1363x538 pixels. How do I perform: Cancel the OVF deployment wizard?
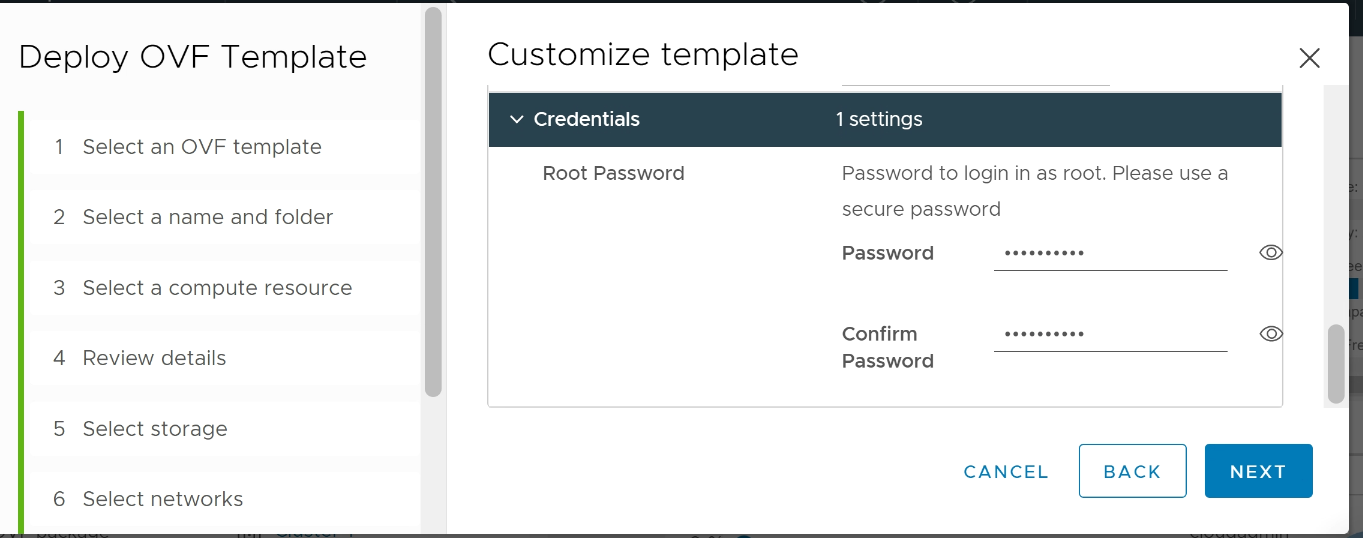(1006, 472)
